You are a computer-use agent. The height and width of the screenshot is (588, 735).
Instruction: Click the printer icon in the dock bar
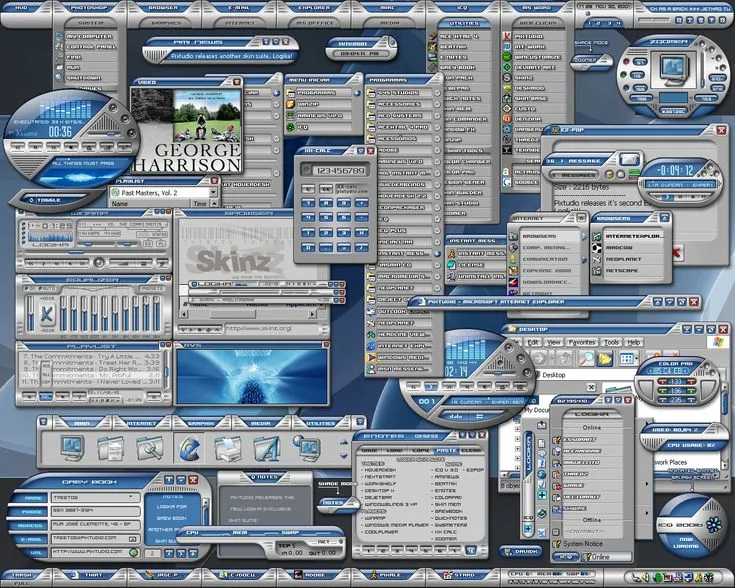(x=228, y=449)
